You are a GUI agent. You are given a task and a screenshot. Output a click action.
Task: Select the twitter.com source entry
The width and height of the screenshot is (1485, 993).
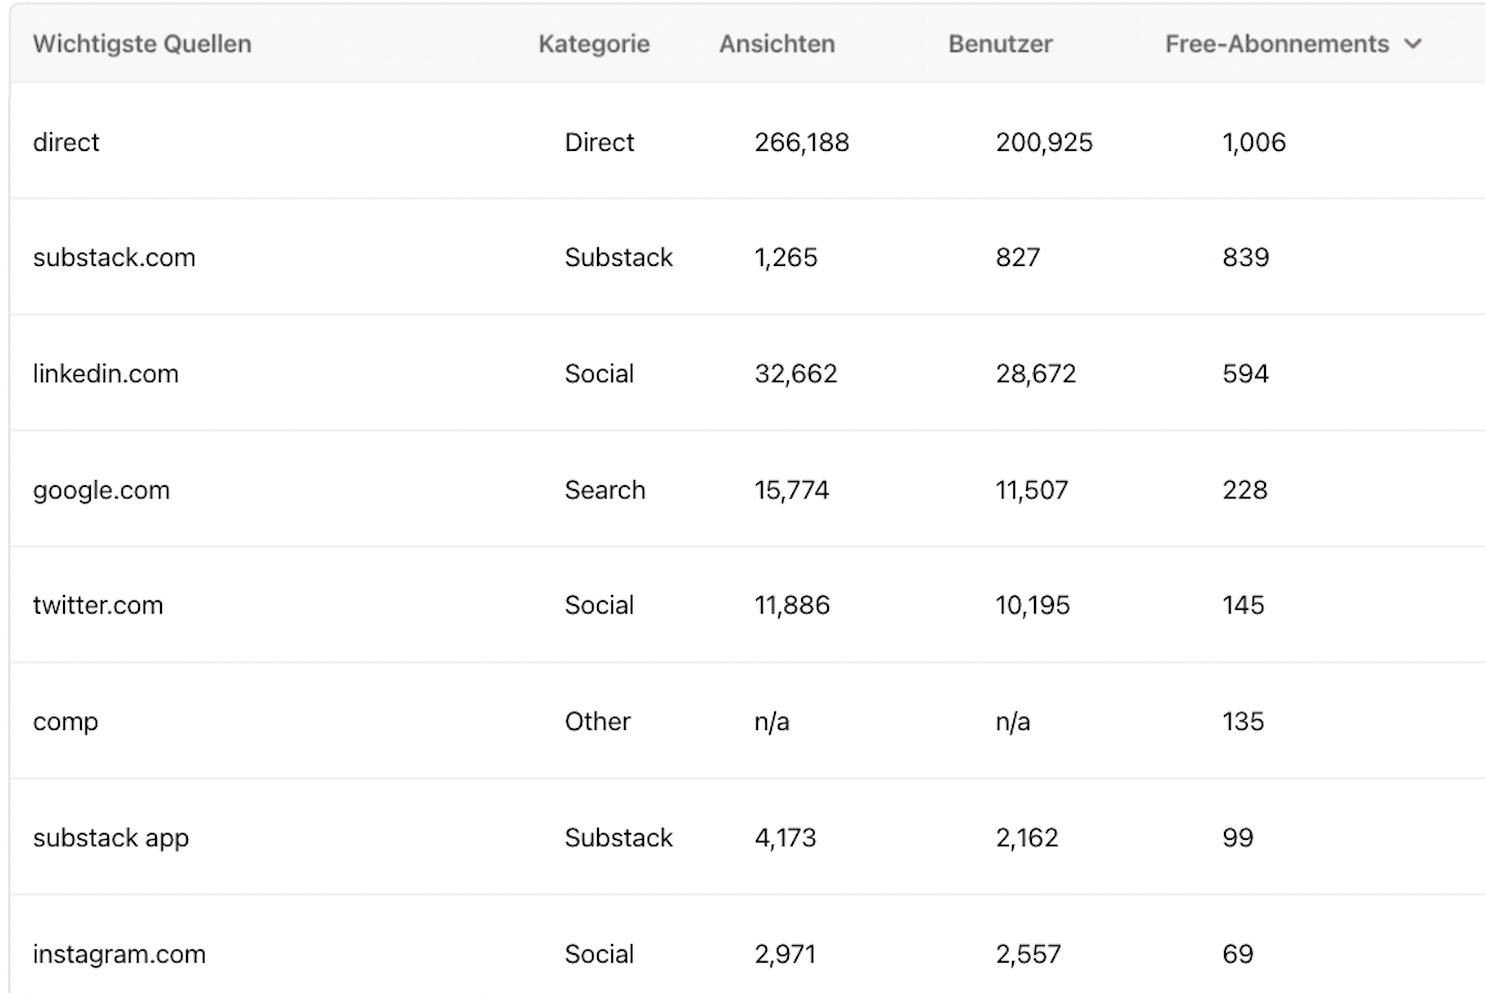coord(98,605)
